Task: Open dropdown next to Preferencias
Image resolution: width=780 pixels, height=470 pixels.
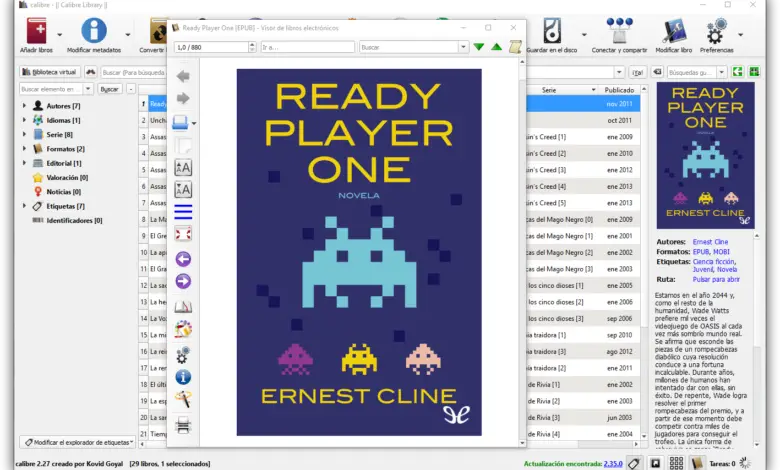Action: pyautogui.click(x=741, y=35)
